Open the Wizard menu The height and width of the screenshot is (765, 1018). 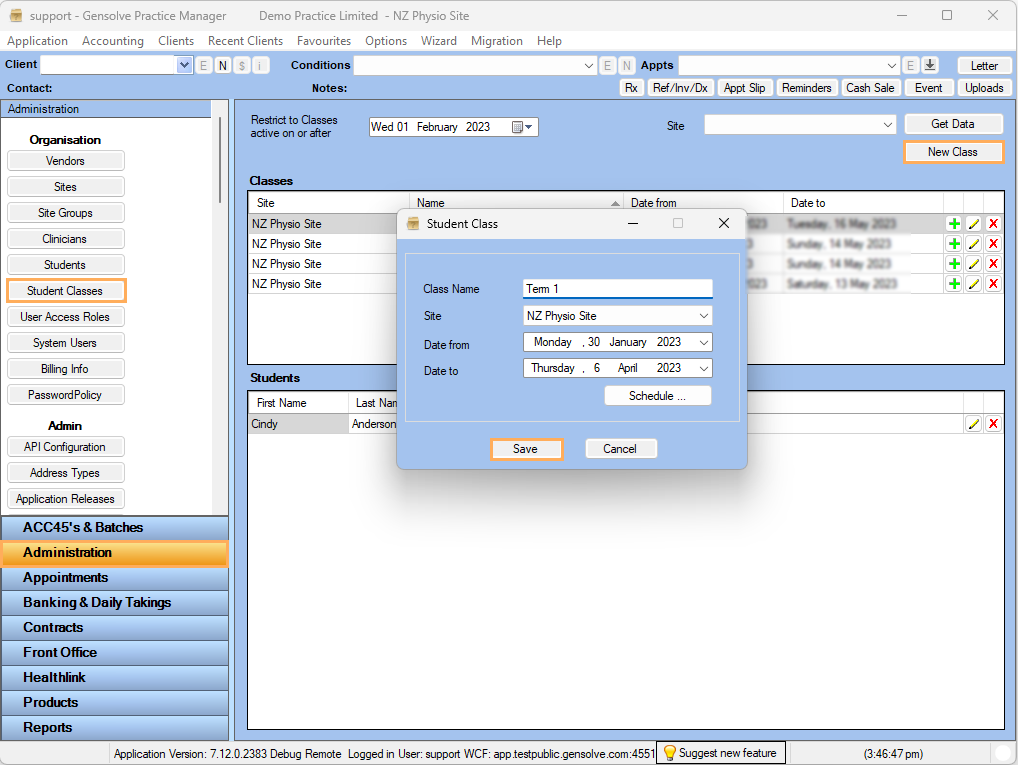coord(438,41)
